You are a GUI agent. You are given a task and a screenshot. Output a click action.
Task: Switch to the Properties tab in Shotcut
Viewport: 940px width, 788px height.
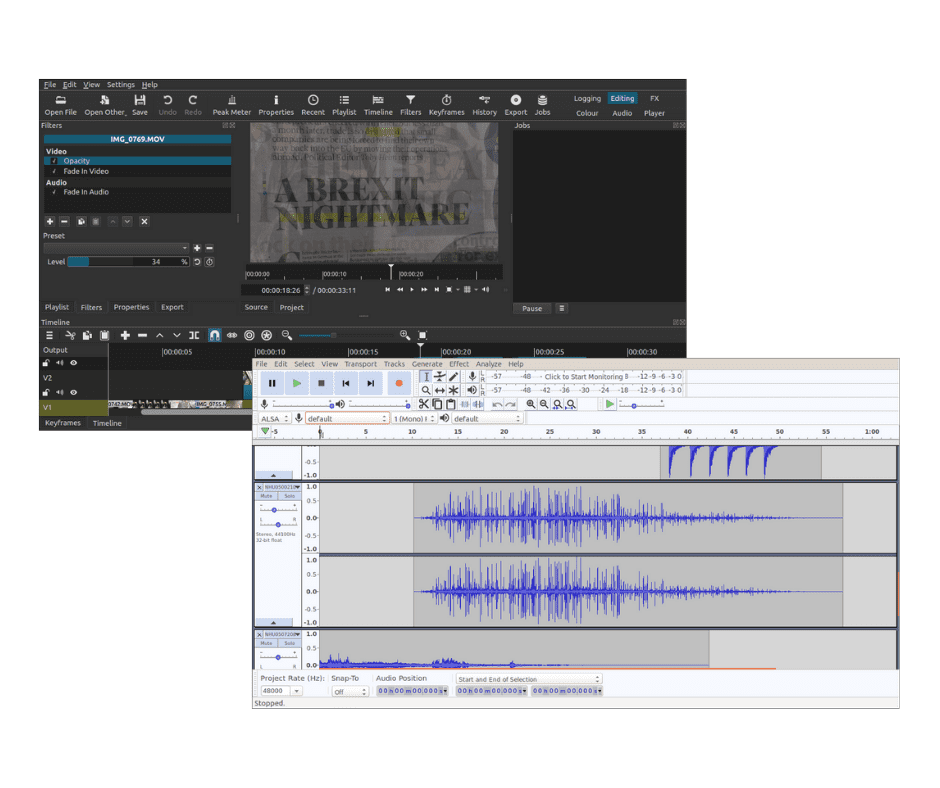coord(131,307)
